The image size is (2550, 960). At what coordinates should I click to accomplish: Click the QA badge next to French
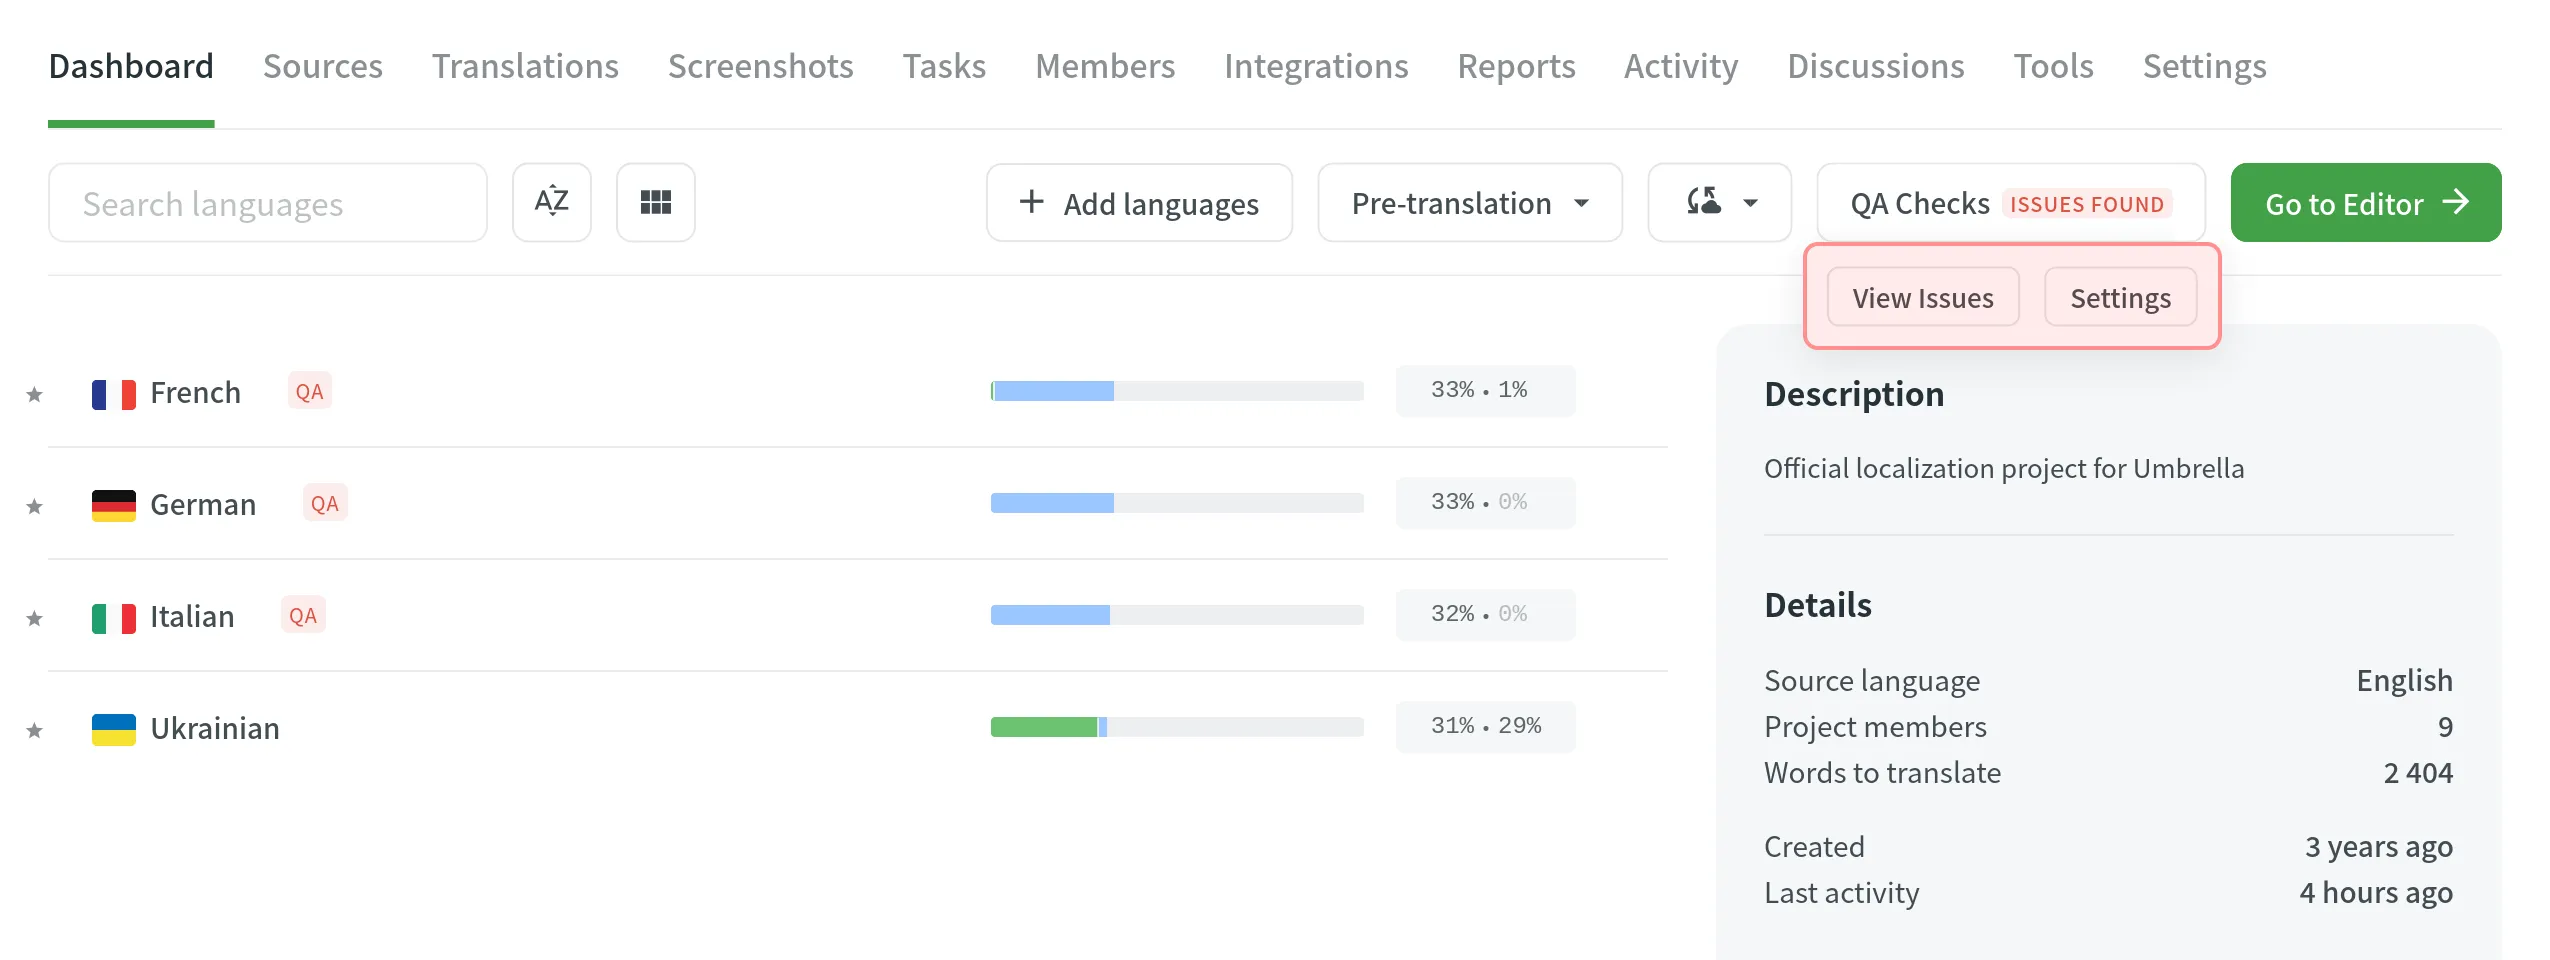pos(309,392)
